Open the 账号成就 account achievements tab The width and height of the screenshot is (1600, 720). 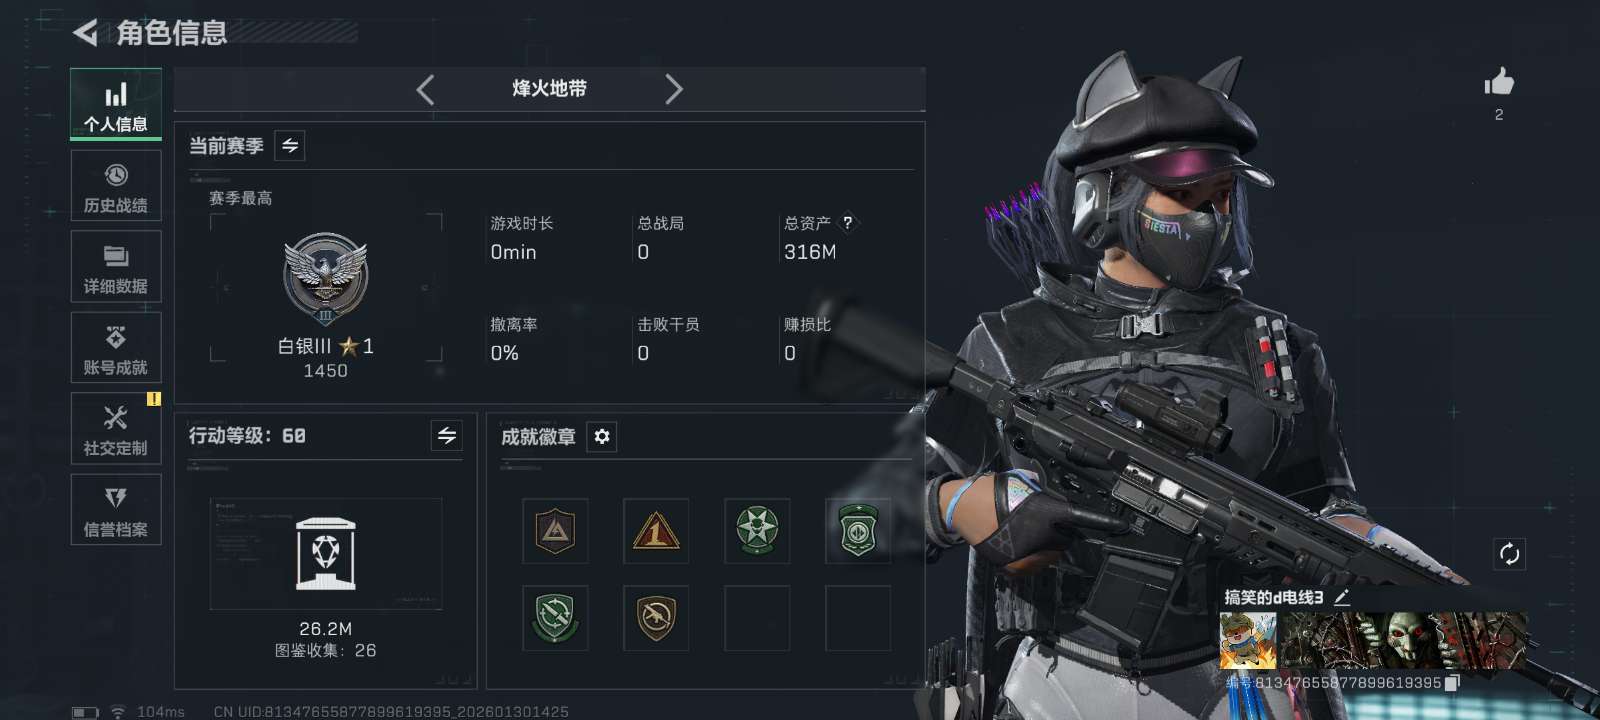(x=116, y=348)
